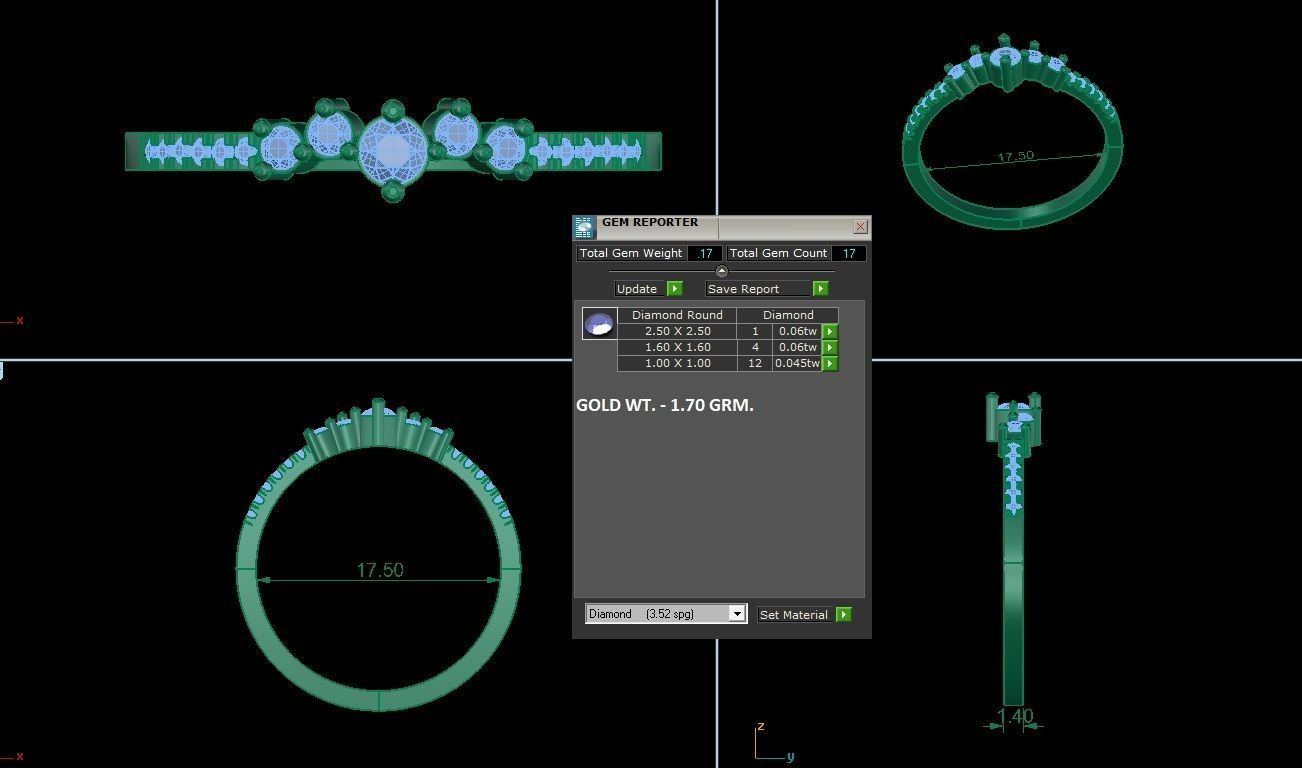The width and height of the screenshot is (1302, 768).
Task: Select the diamond gem thumbnail
Action: [599, 323]
